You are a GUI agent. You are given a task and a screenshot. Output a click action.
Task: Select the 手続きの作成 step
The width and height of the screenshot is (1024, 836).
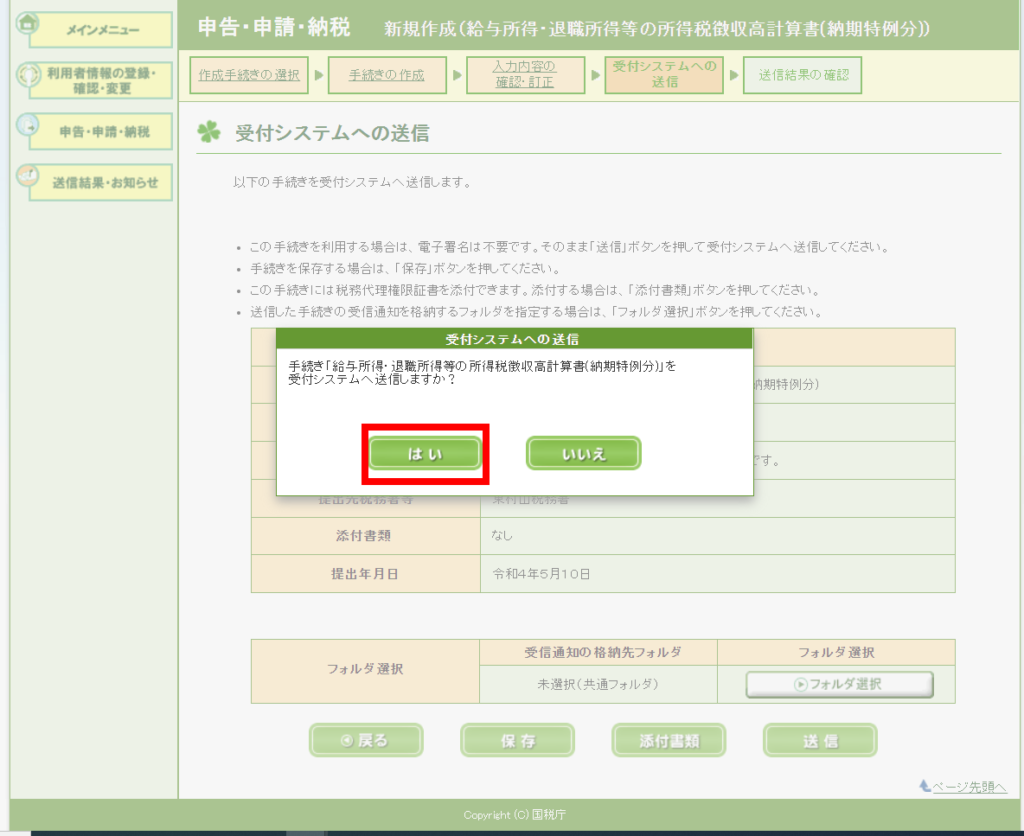pyautogui.click(x=386, y=75)
